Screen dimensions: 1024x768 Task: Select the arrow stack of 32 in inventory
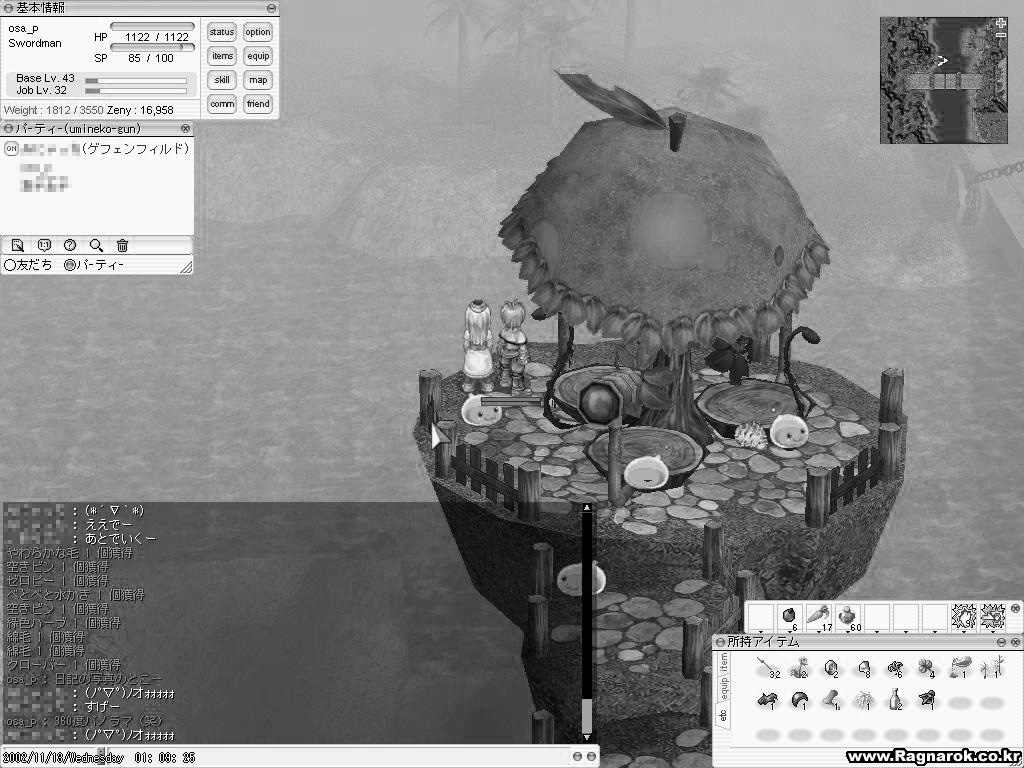(768, 668)
